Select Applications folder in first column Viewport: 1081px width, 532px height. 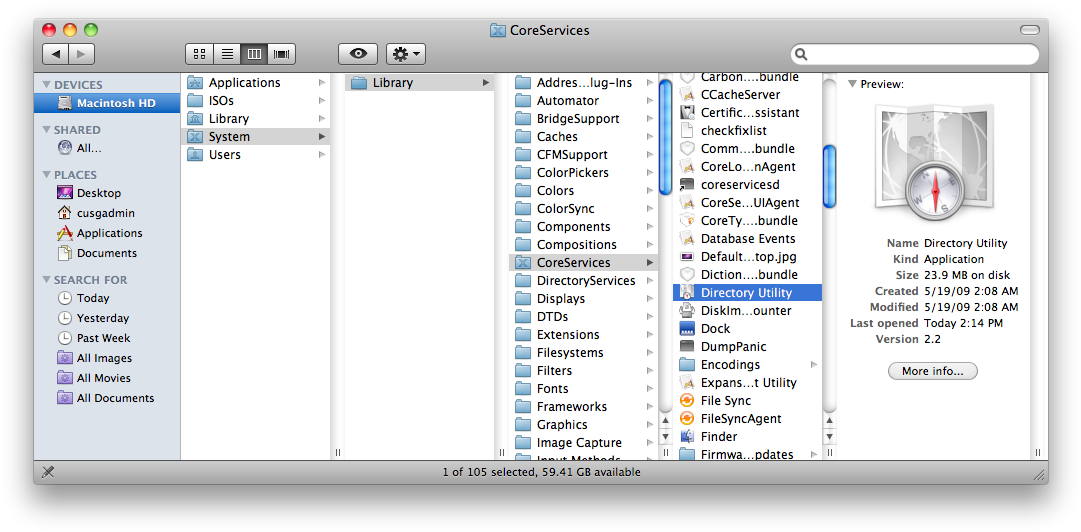pos(256,83)
